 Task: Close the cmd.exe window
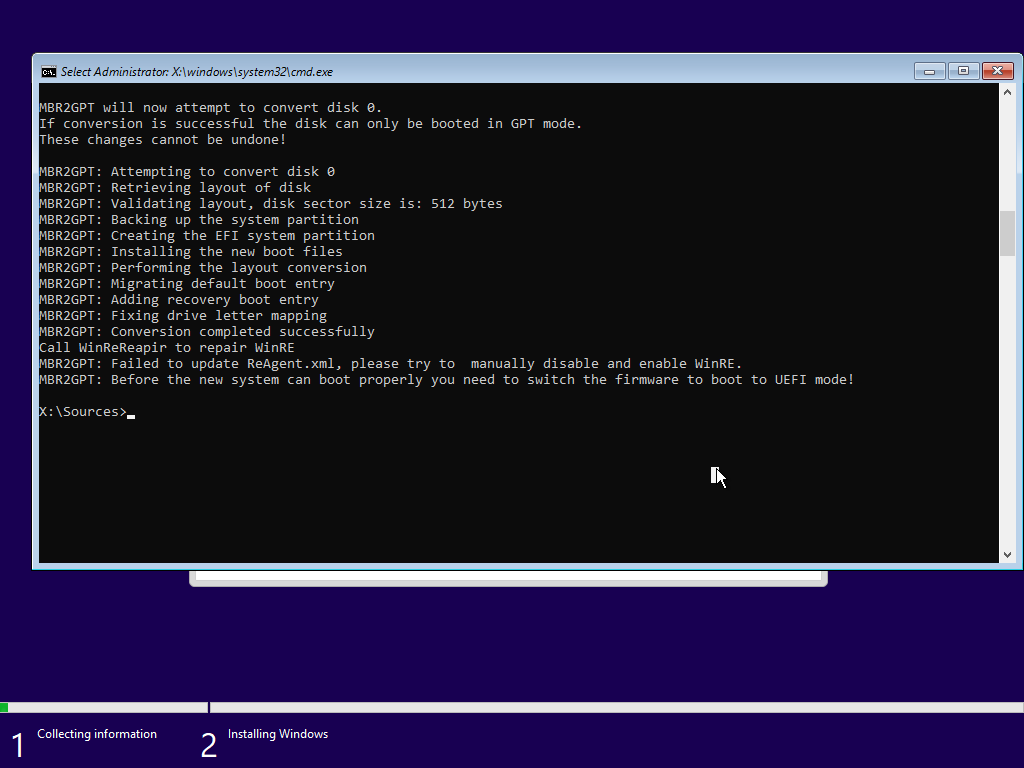click(997, 71)
